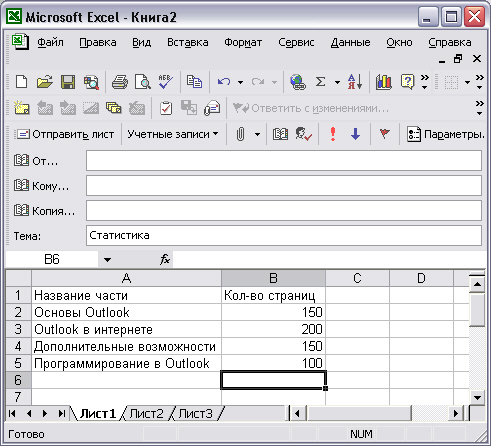The height and width of the screenshot is (446, 491).
Task: Run the spelling check icon
Action: (166, 82)
